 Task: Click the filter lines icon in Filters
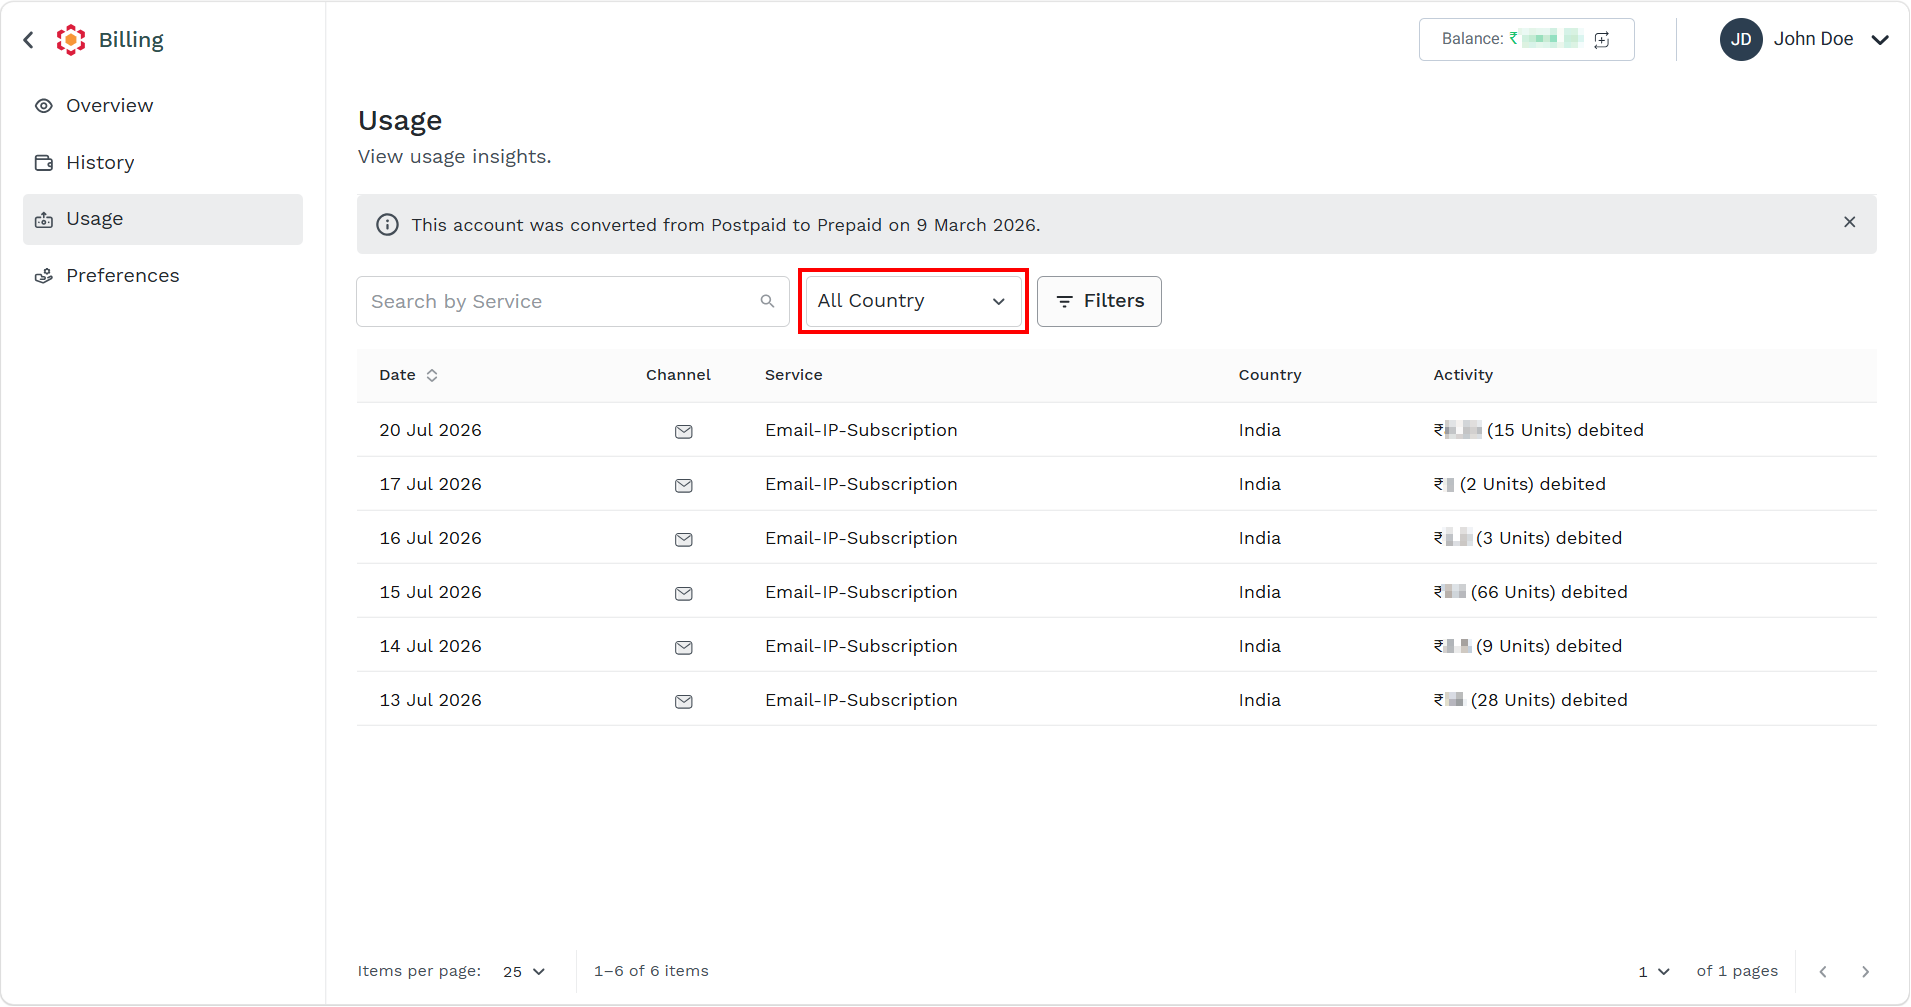[x=1064, y=301]
